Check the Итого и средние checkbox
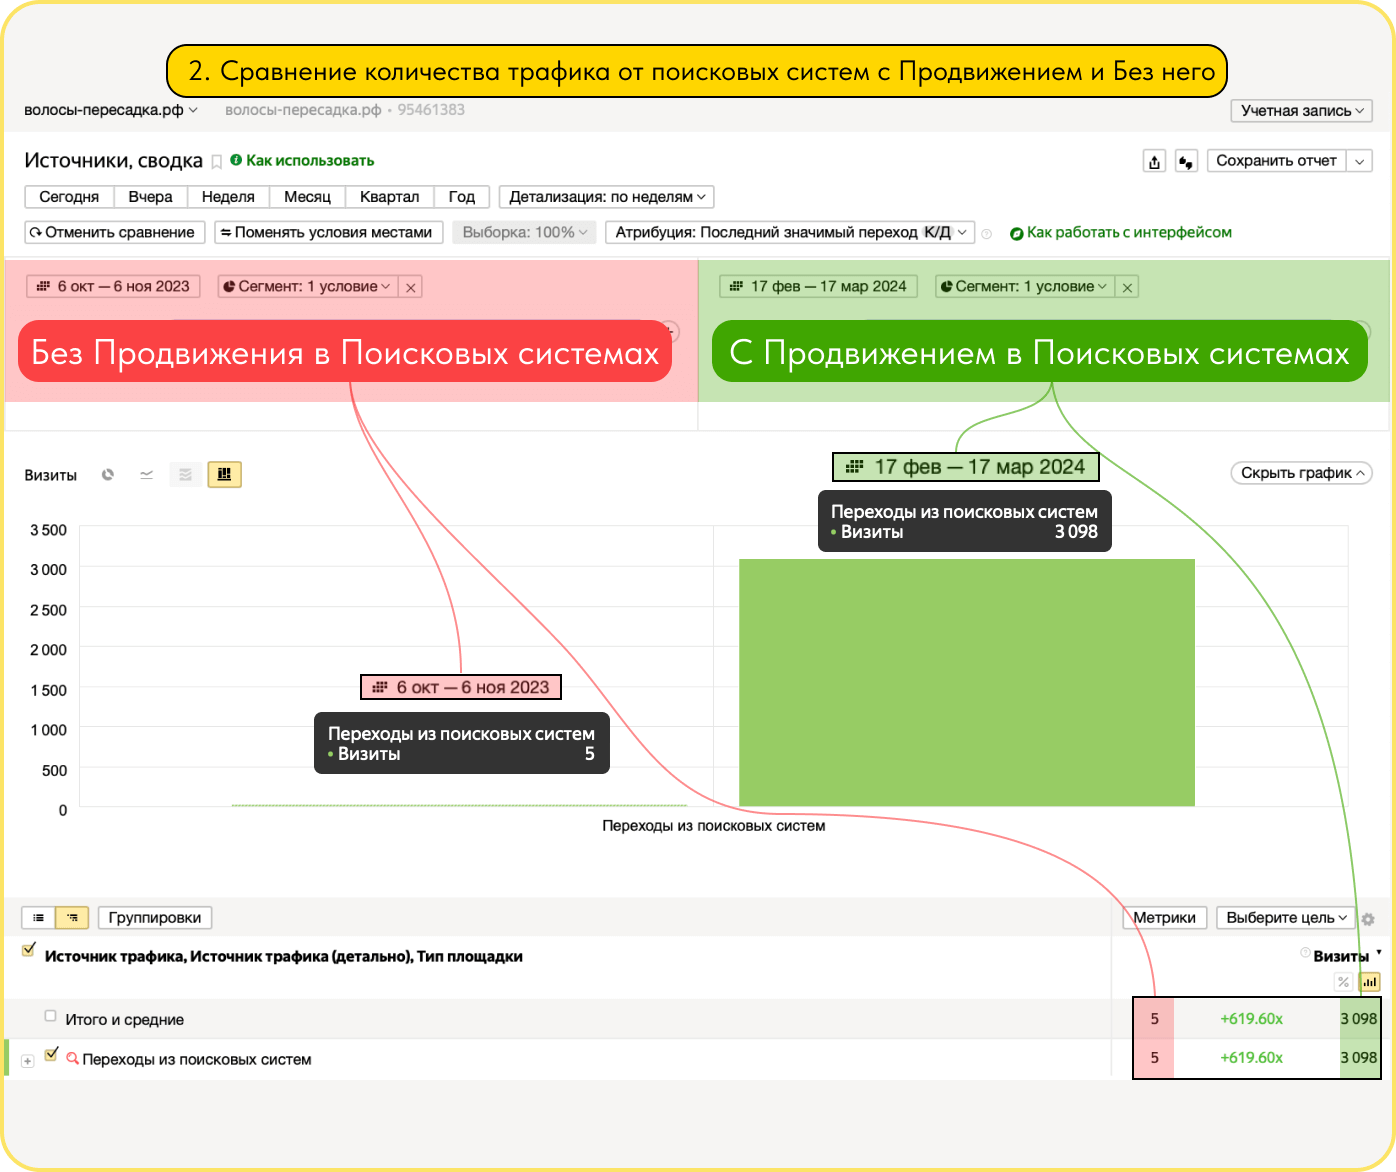The width and height of the screenshot is (1396, 1172). point(51,1016)
